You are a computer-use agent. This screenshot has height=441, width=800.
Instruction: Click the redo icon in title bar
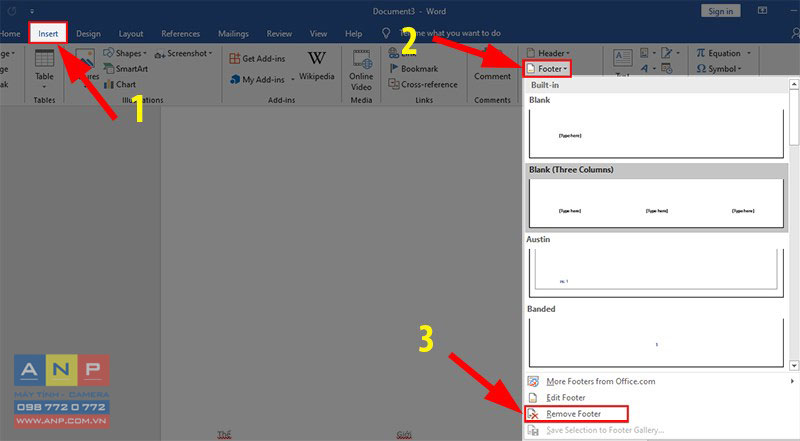coord(11,11)
